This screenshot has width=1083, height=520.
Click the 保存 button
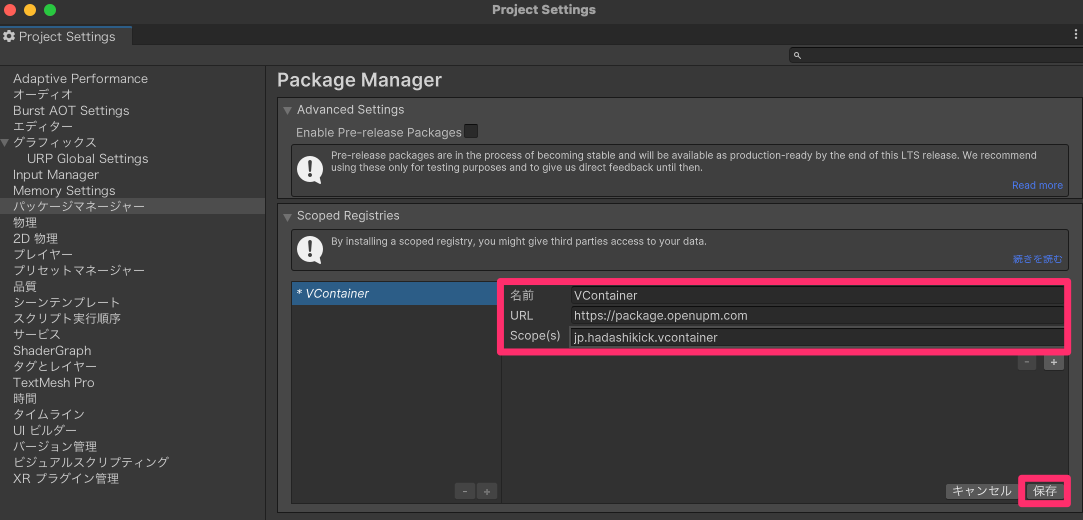click(1045, 491)
